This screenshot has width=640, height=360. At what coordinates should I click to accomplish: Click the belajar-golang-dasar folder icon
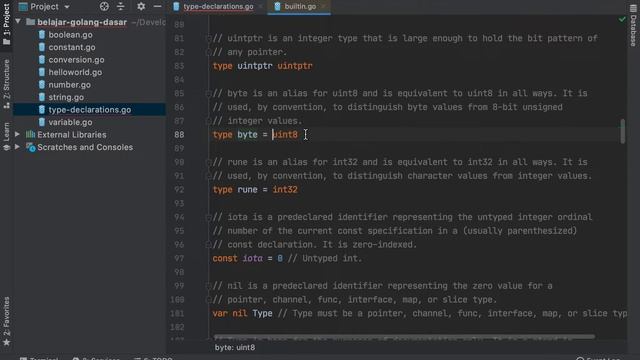(x=31, y=22)
